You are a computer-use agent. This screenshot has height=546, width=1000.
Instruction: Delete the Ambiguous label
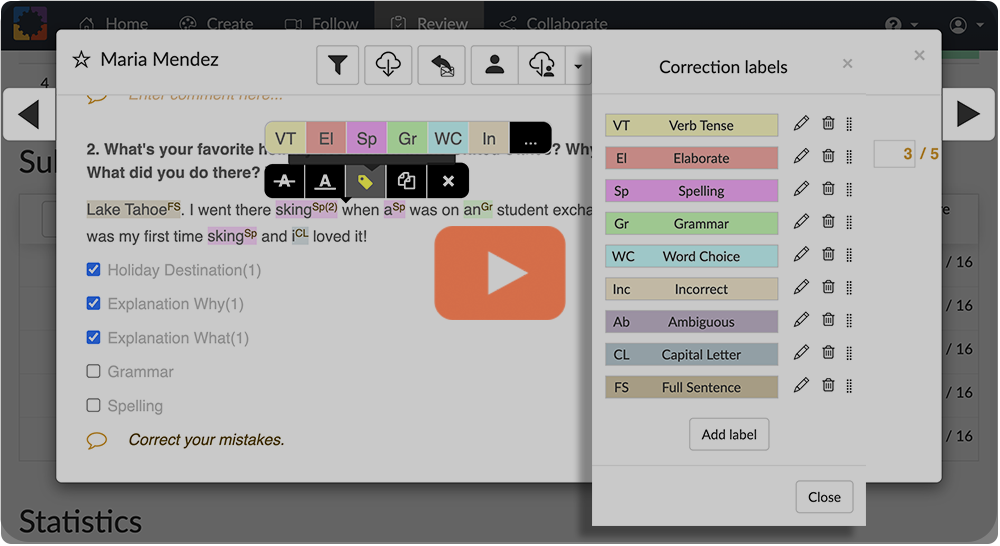(828, 320)
